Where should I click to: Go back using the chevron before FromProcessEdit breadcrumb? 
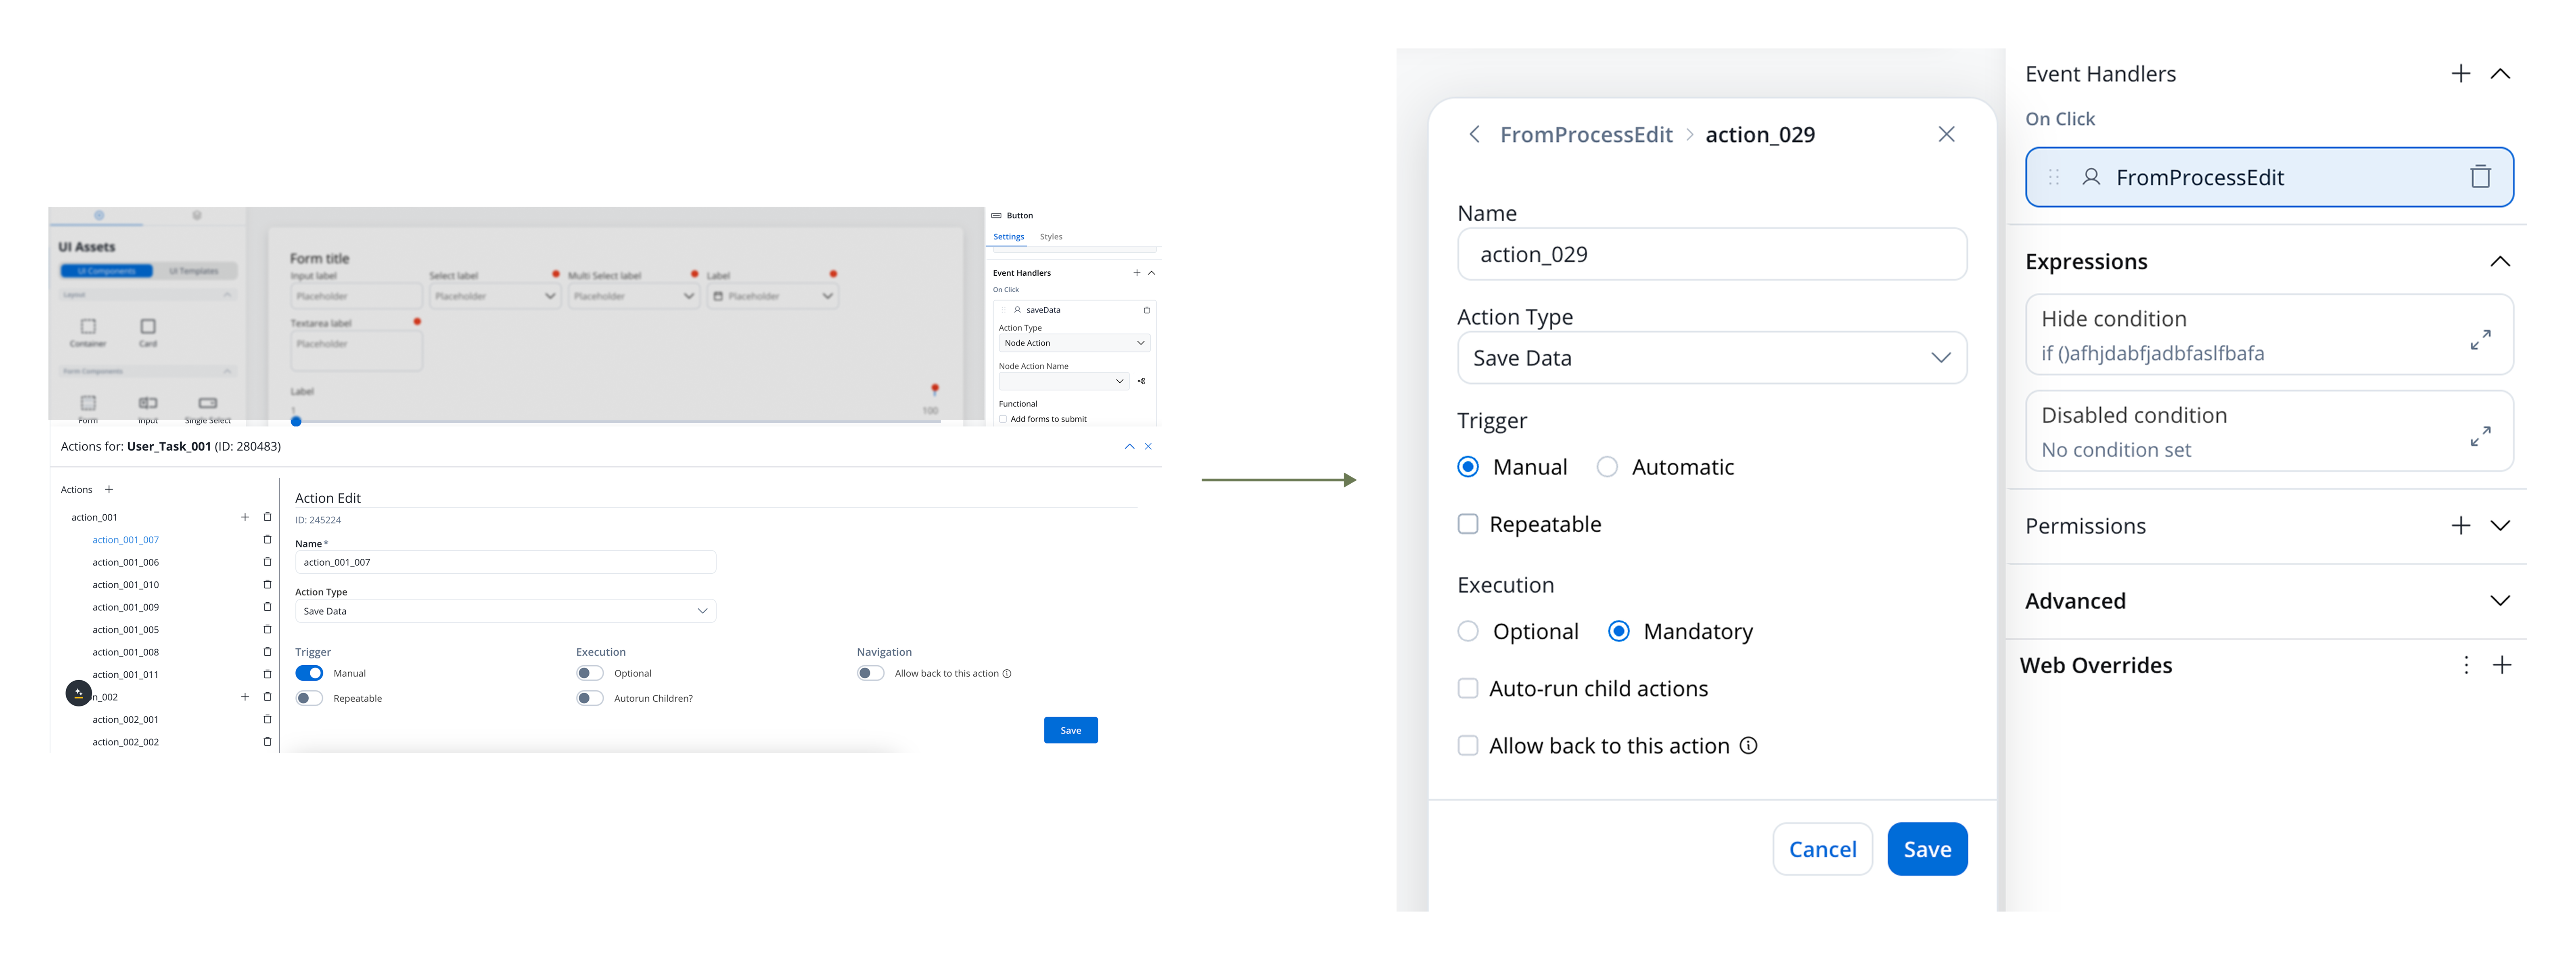[x=1474, y=134]
